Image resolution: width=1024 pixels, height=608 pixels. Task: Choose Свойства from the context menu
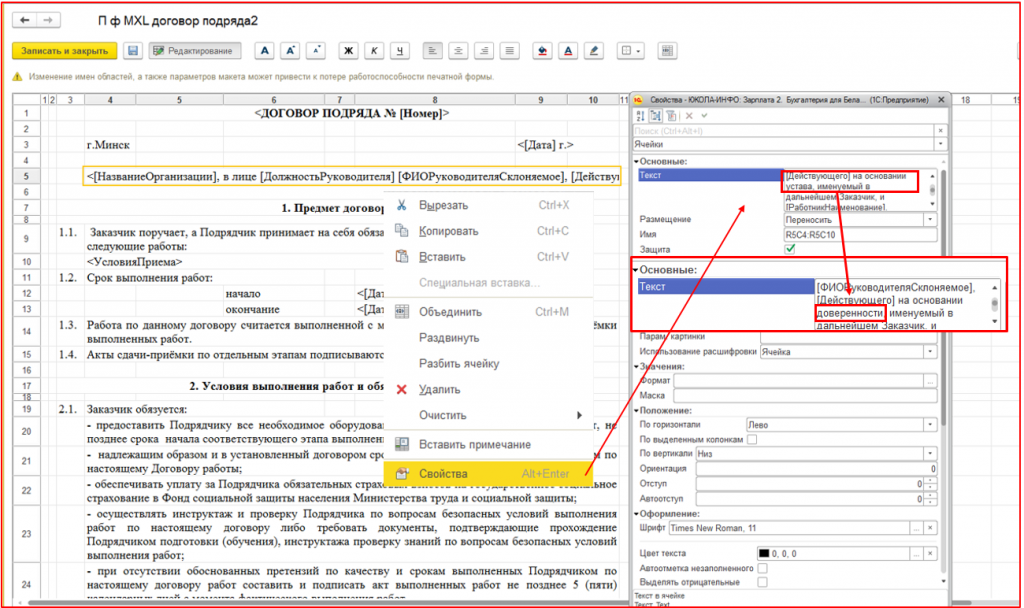pyautogui.click(x=488, y=473)
